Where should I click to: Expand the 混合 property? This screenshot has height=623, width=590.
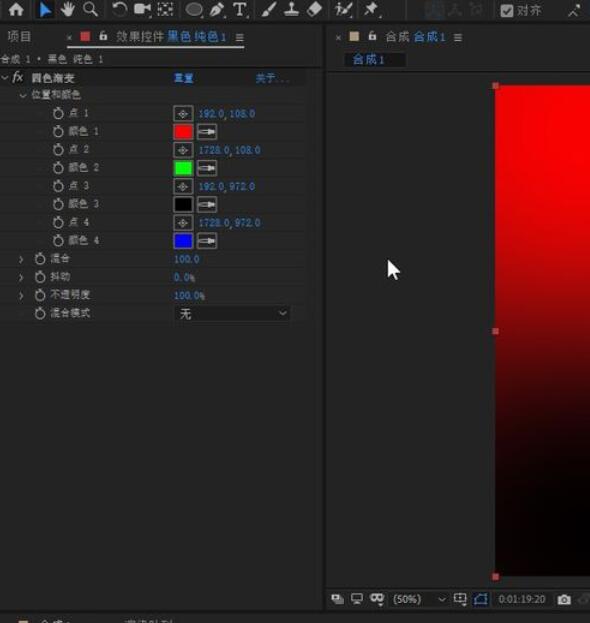[x=21, y=259]
